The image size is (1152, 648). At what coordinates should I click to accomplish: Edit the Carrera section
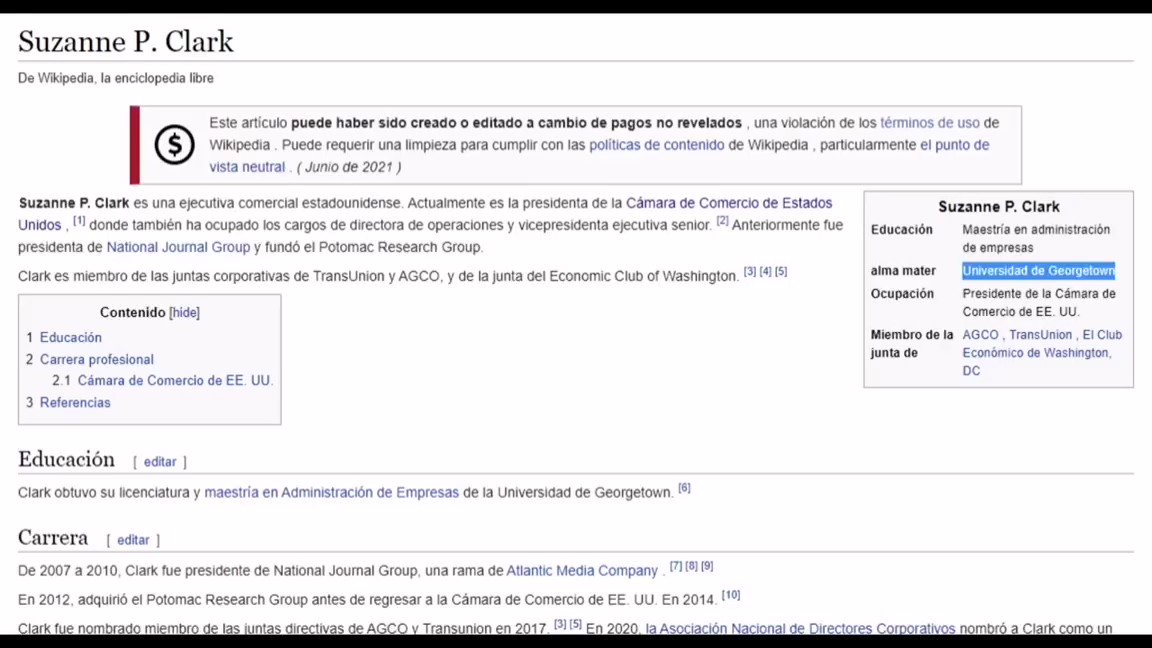click(133, 540)
